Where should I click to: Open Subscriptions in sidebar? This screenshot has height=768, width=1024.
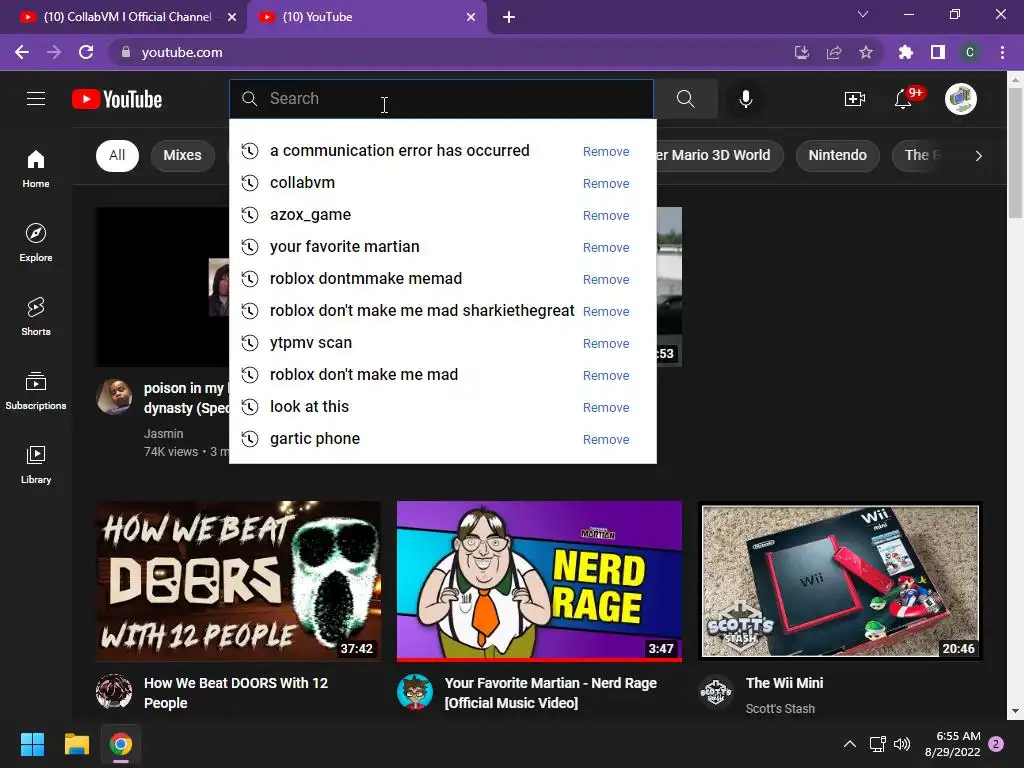pos(36,390)
